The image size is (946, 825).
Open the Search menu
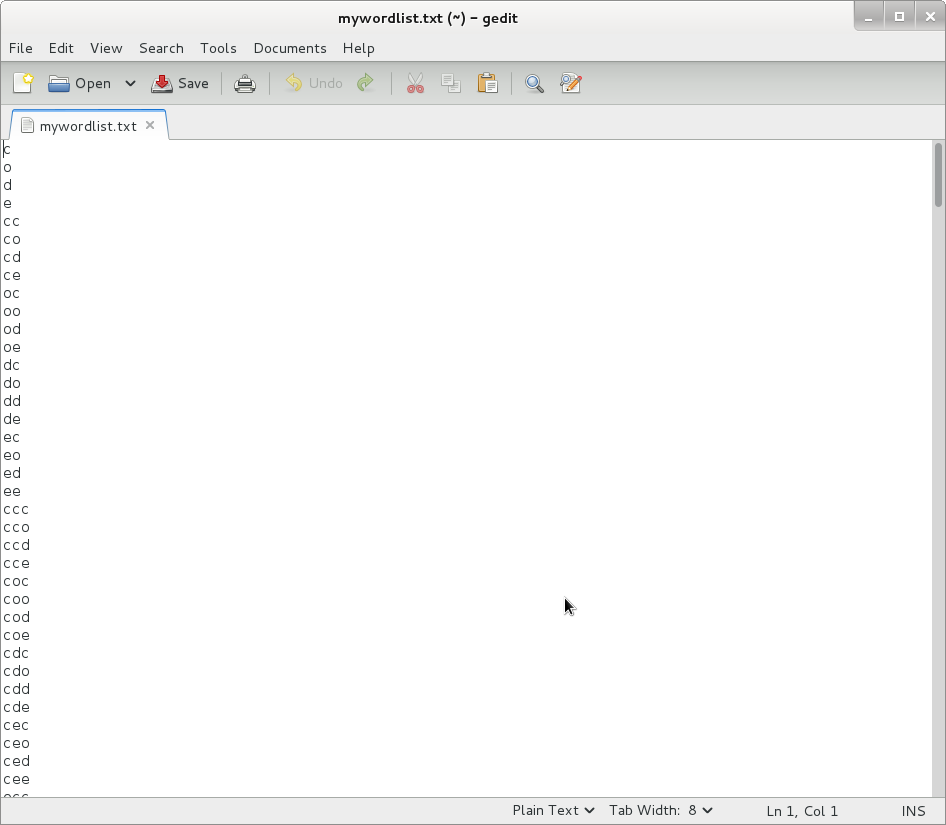pyautogui.click(x=161, y=48)
